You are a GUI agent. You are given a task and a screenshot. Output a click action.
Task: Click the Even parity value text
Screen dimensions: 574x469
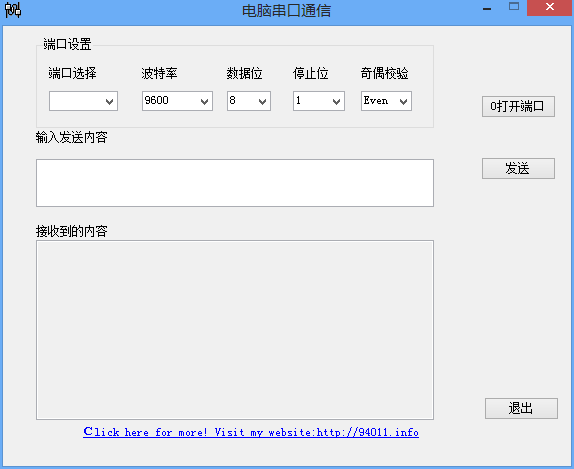point(376,100)
